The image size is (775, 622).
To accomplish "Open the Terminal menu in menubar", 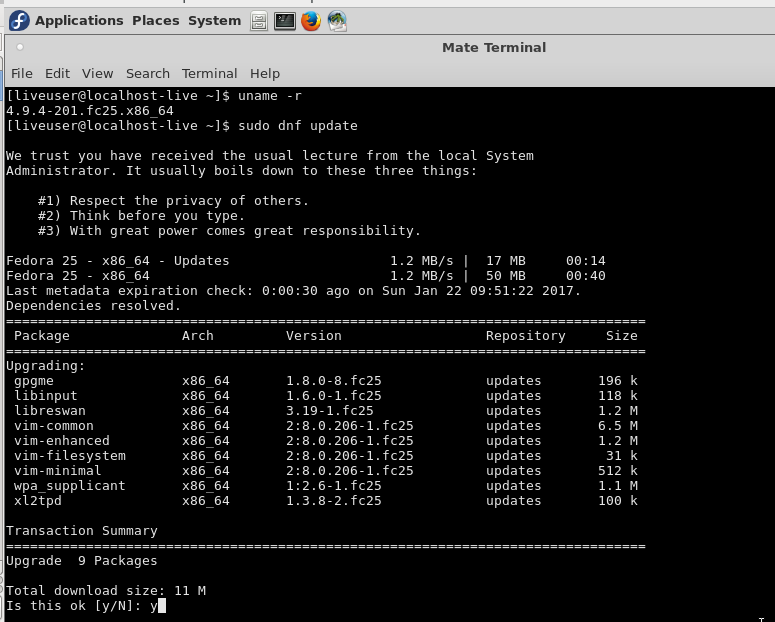I will [210, 74].
